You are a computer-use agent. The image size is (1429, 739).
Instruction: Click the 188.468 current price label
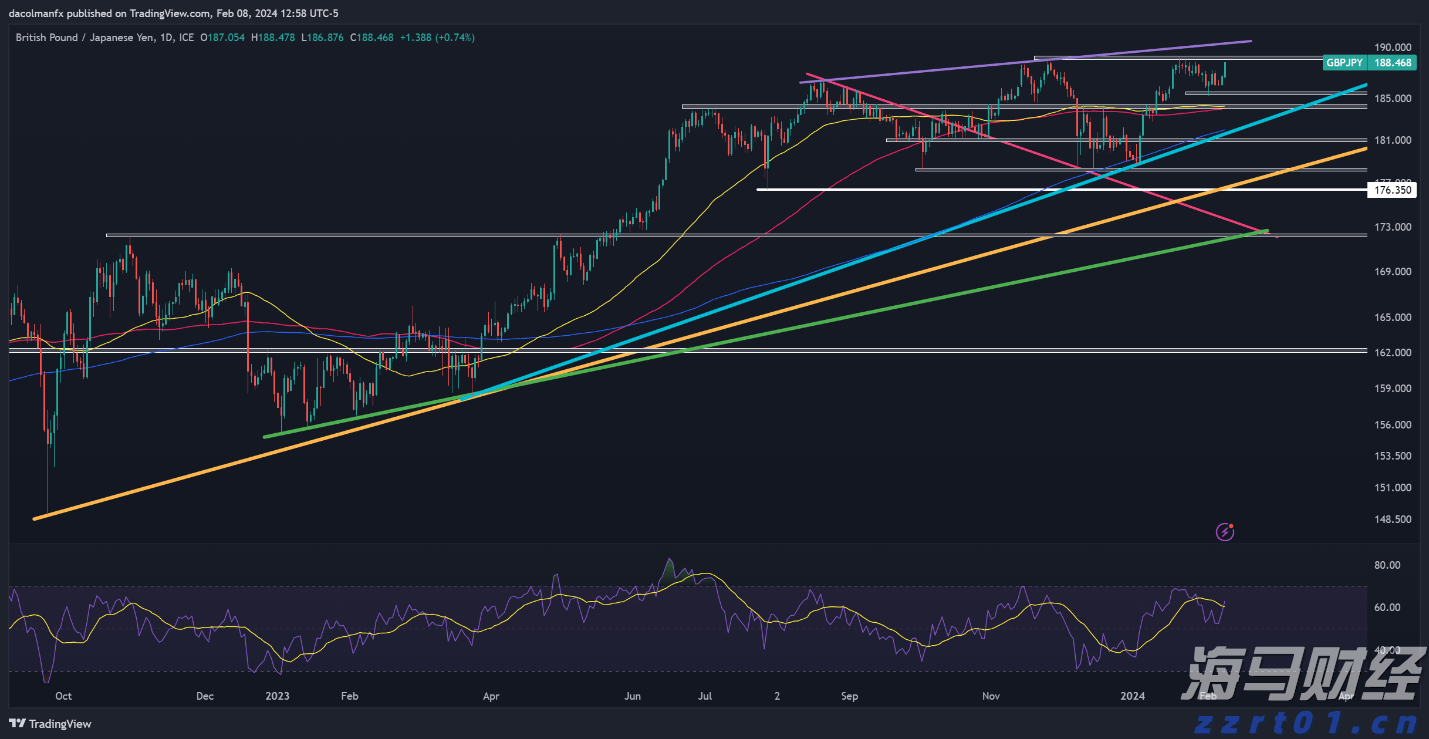[x=1392, y=62]
